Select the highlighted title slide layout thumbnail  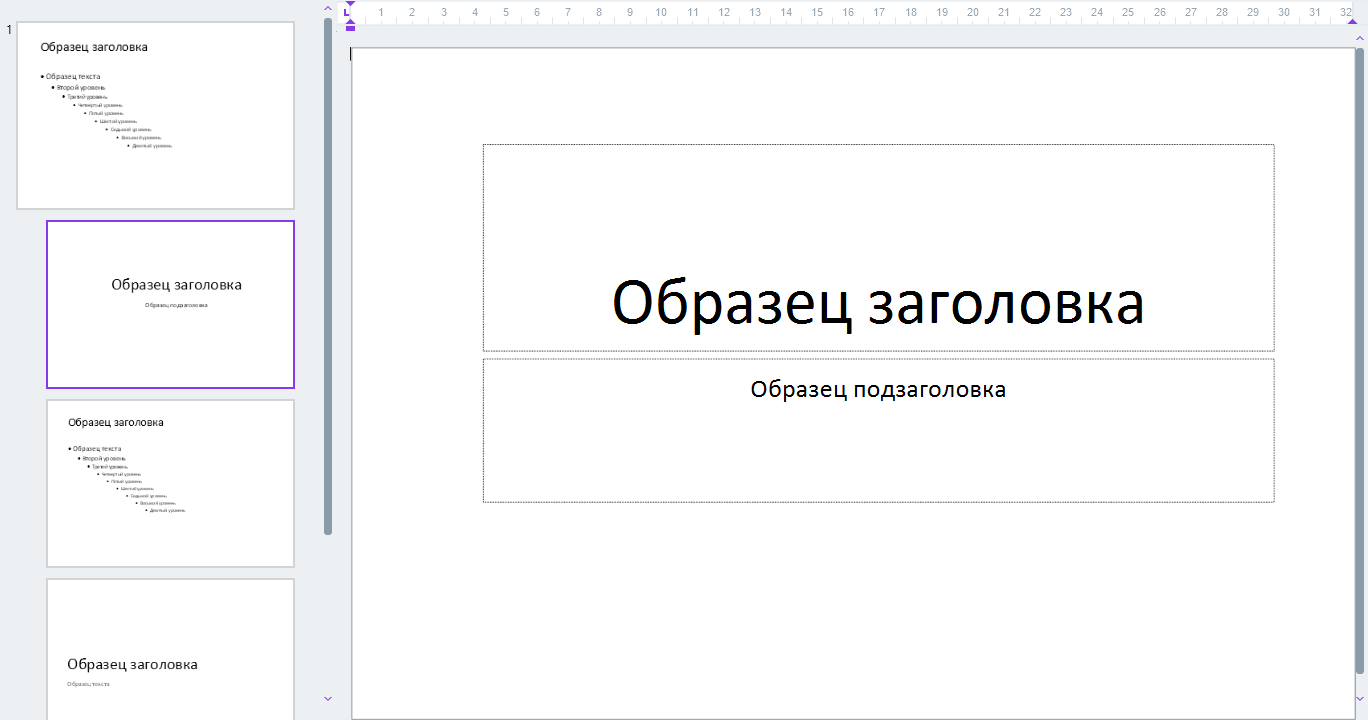click(x=170, y=303)
